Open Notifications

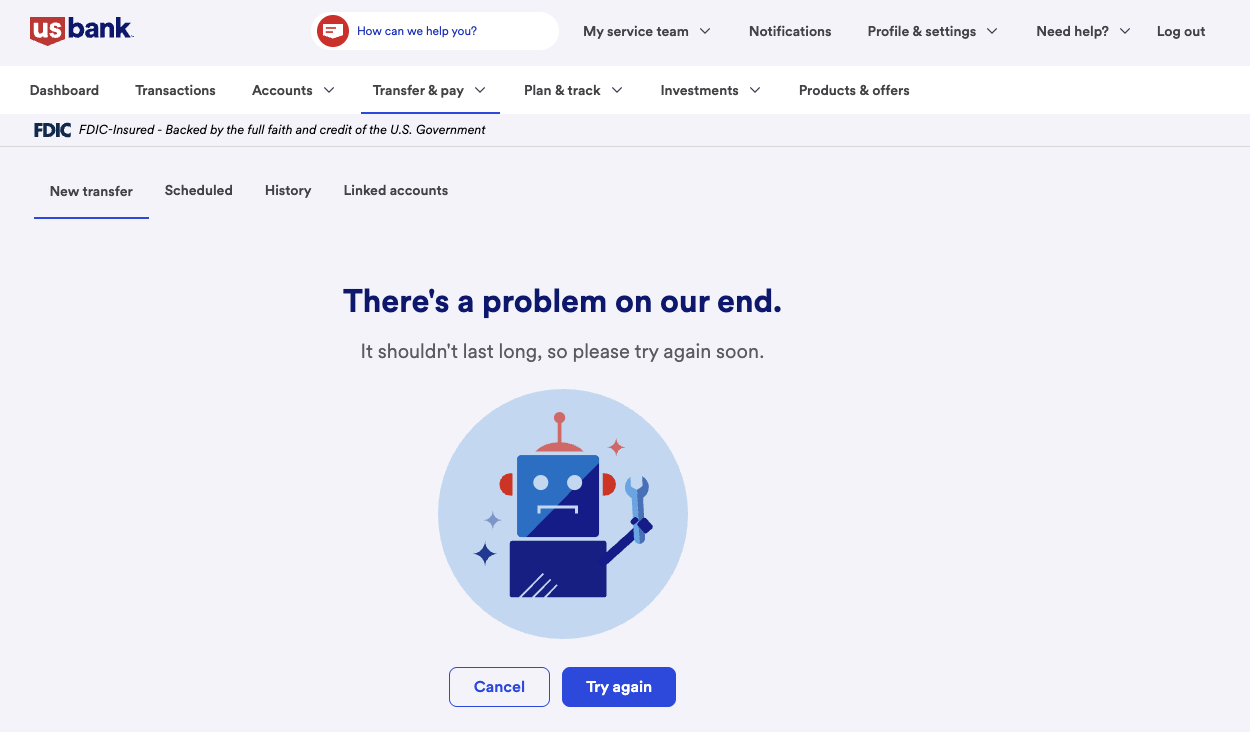[x=790, y=31]
